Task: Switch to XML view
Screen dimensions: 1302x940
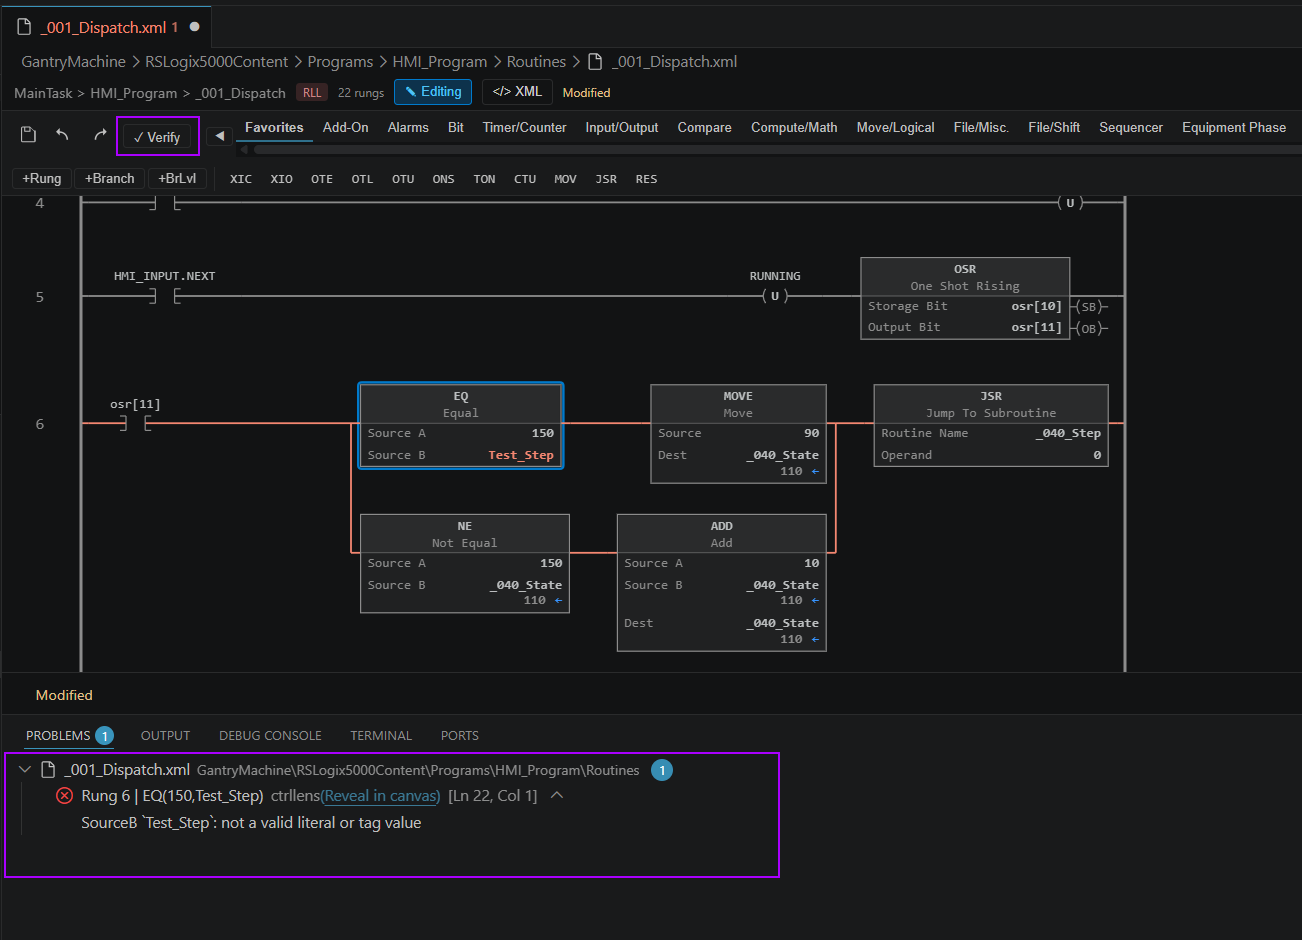Action: coord(517,92)
